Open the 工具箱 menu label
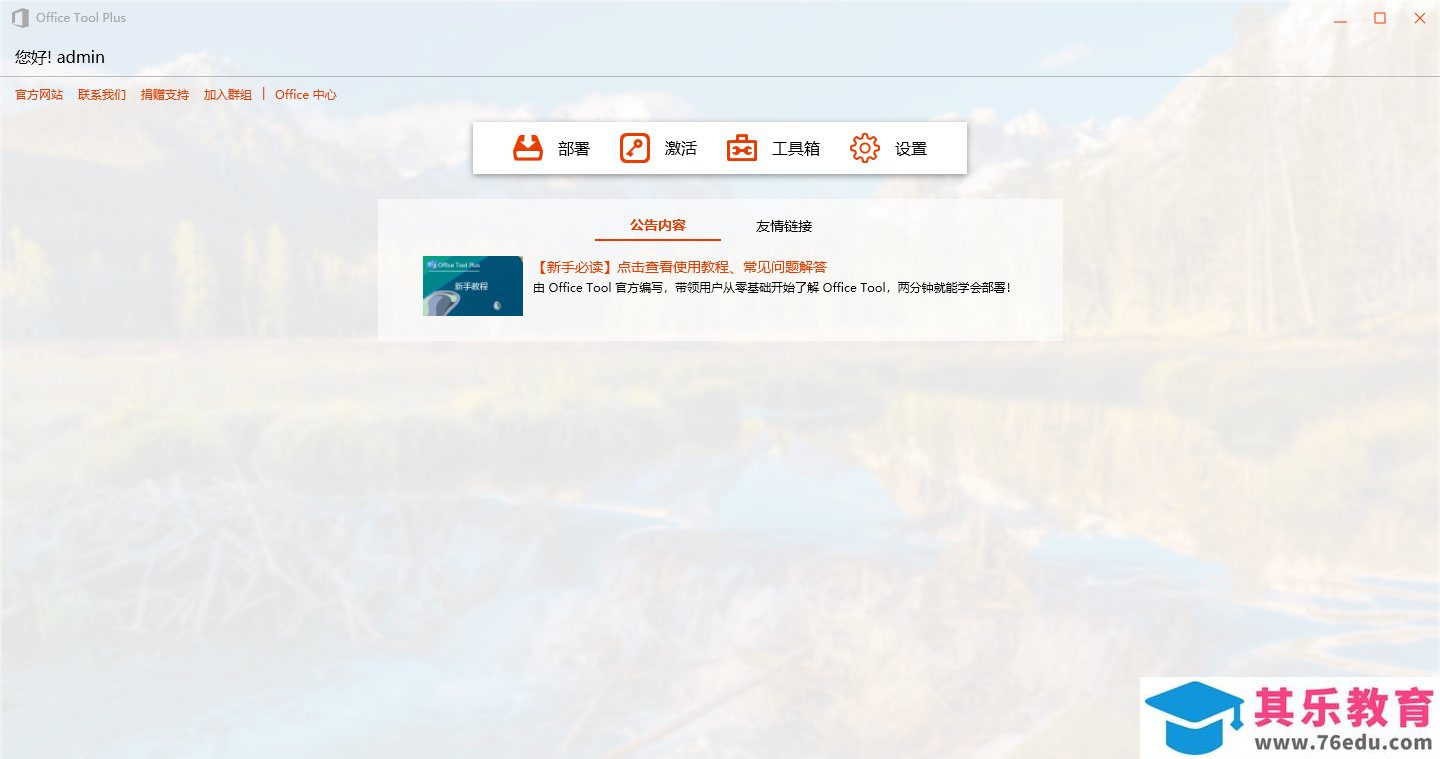1440x759 pixels. [796, 149]
